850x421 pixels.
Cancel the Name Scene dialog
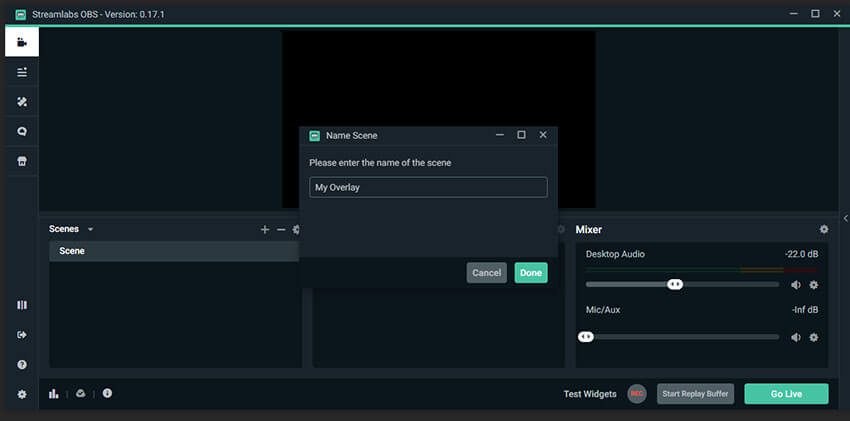coord(486,273)
